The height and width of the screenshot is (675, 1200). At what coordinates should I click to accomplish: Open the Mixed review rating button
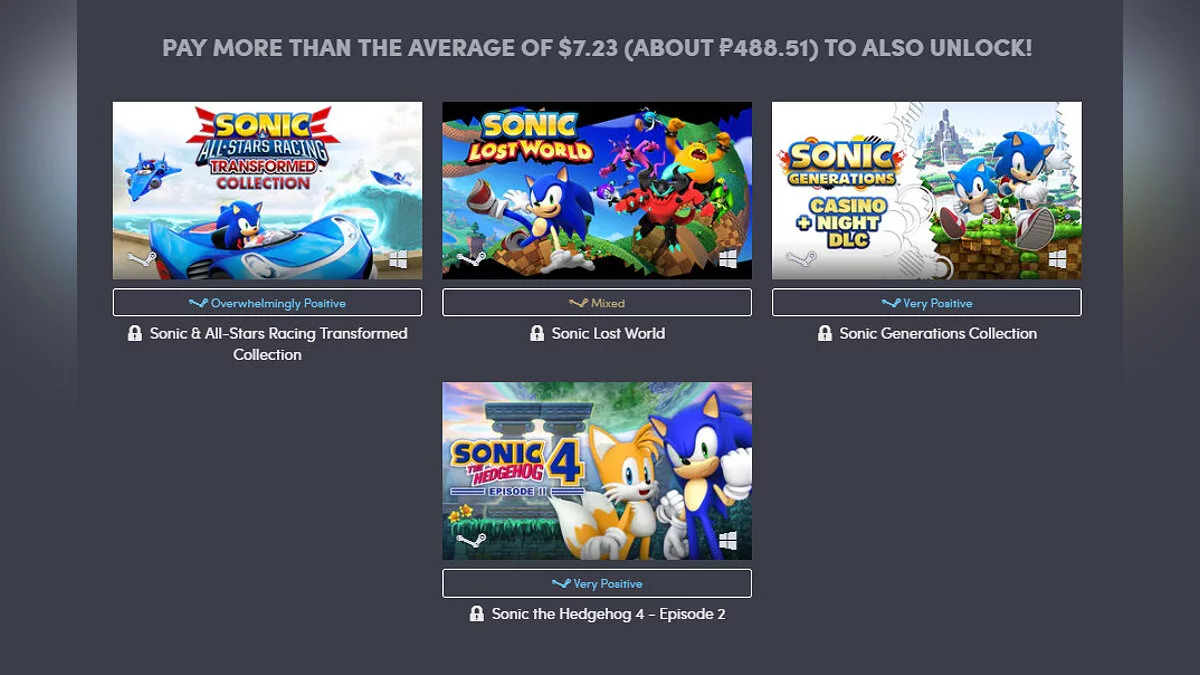pos(597,303)
